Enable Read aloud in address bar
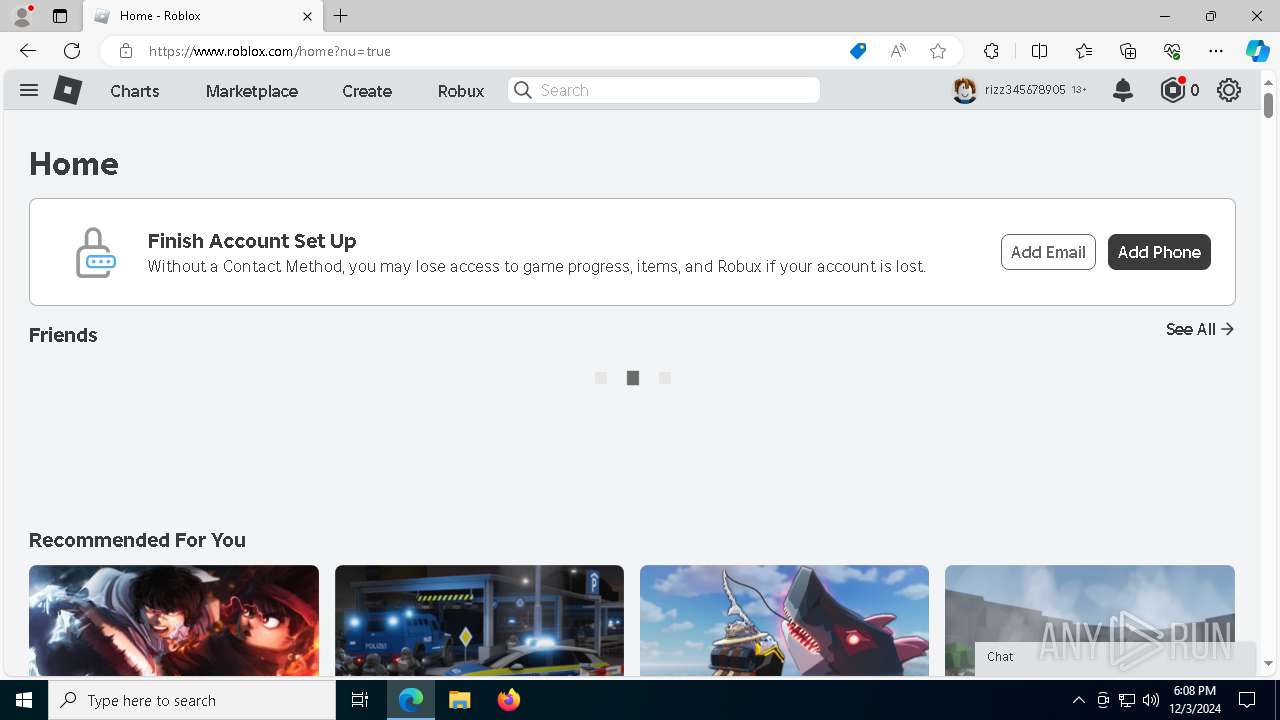 pos(898,51)
